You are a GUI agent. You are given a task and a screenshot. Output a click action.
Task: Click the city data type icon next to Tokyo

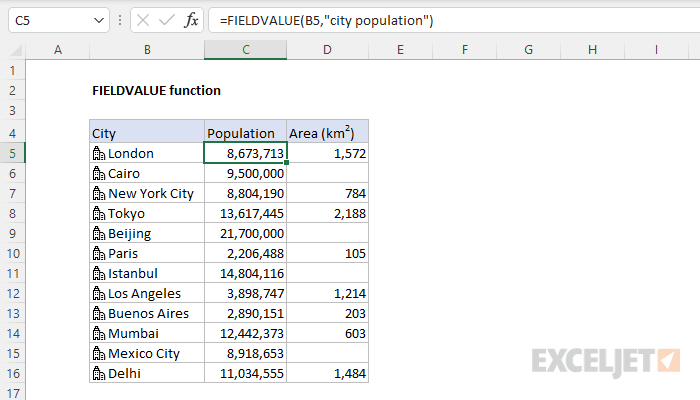[99, 213]
